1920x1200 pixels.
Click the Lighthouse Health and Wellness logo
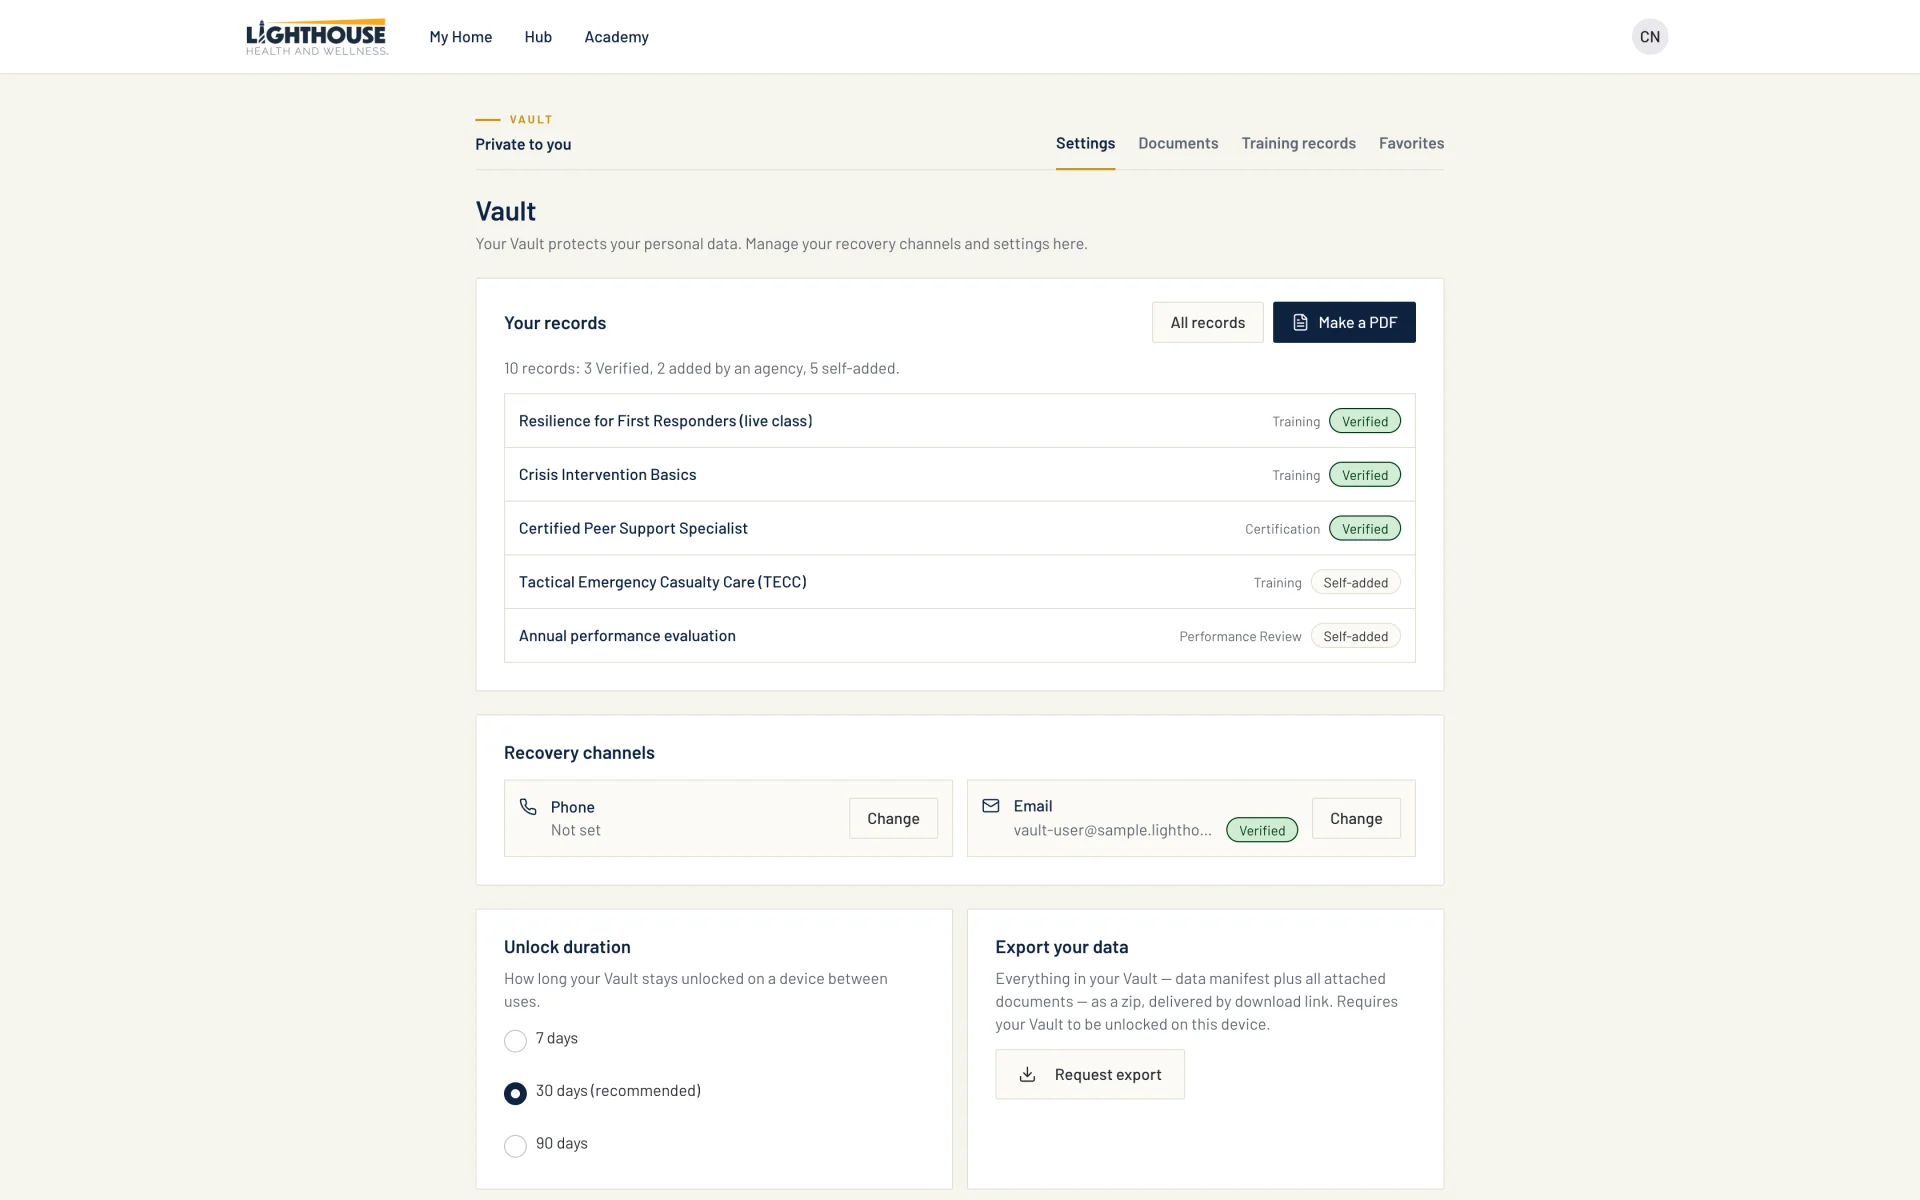click(x=317, y=37)
